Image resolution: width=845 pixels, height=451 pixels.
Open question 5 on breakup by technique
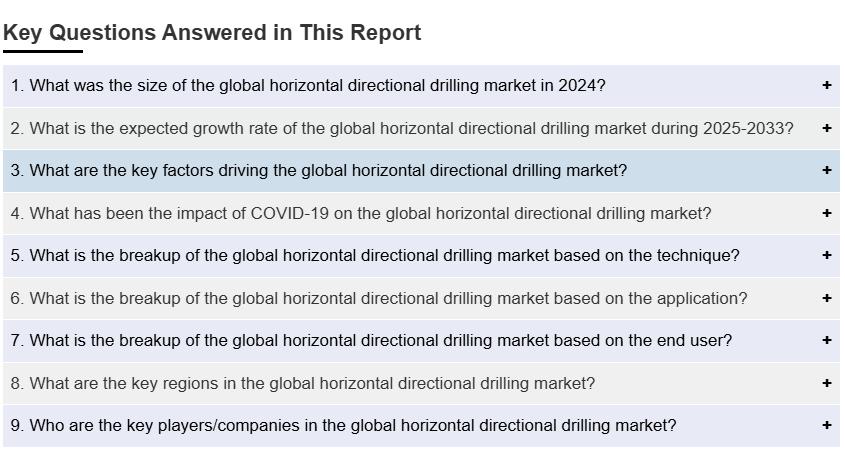[x=375, y=255]
